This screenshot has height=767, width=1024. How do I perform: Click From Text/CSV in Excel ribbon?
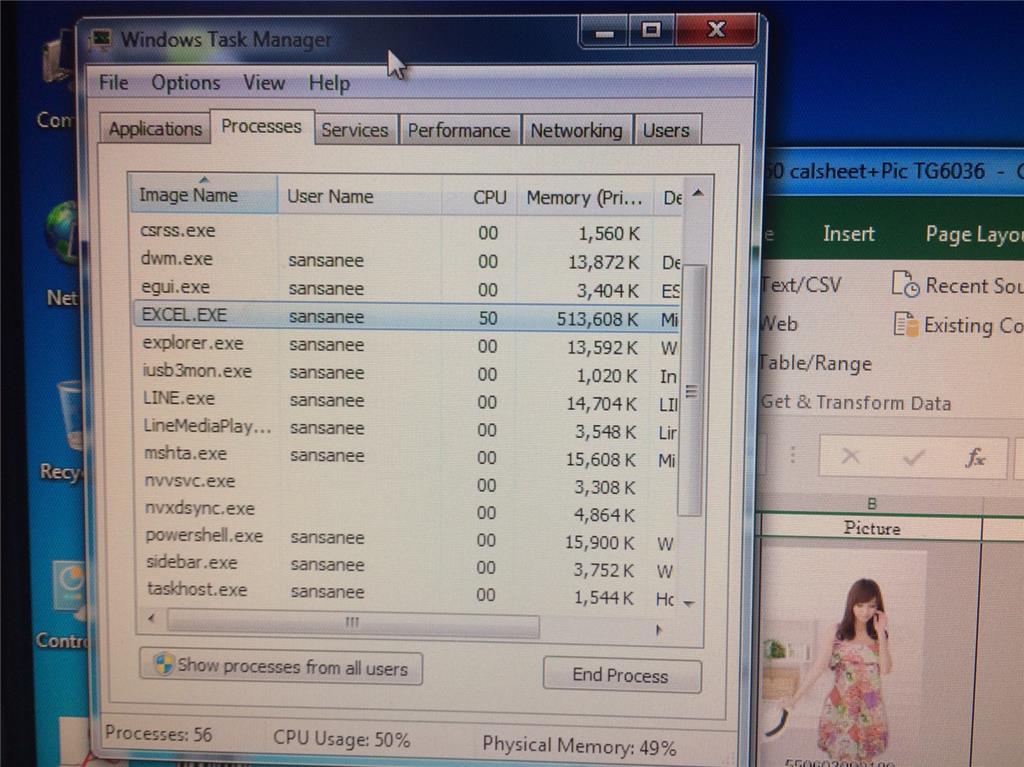point(801,285)
